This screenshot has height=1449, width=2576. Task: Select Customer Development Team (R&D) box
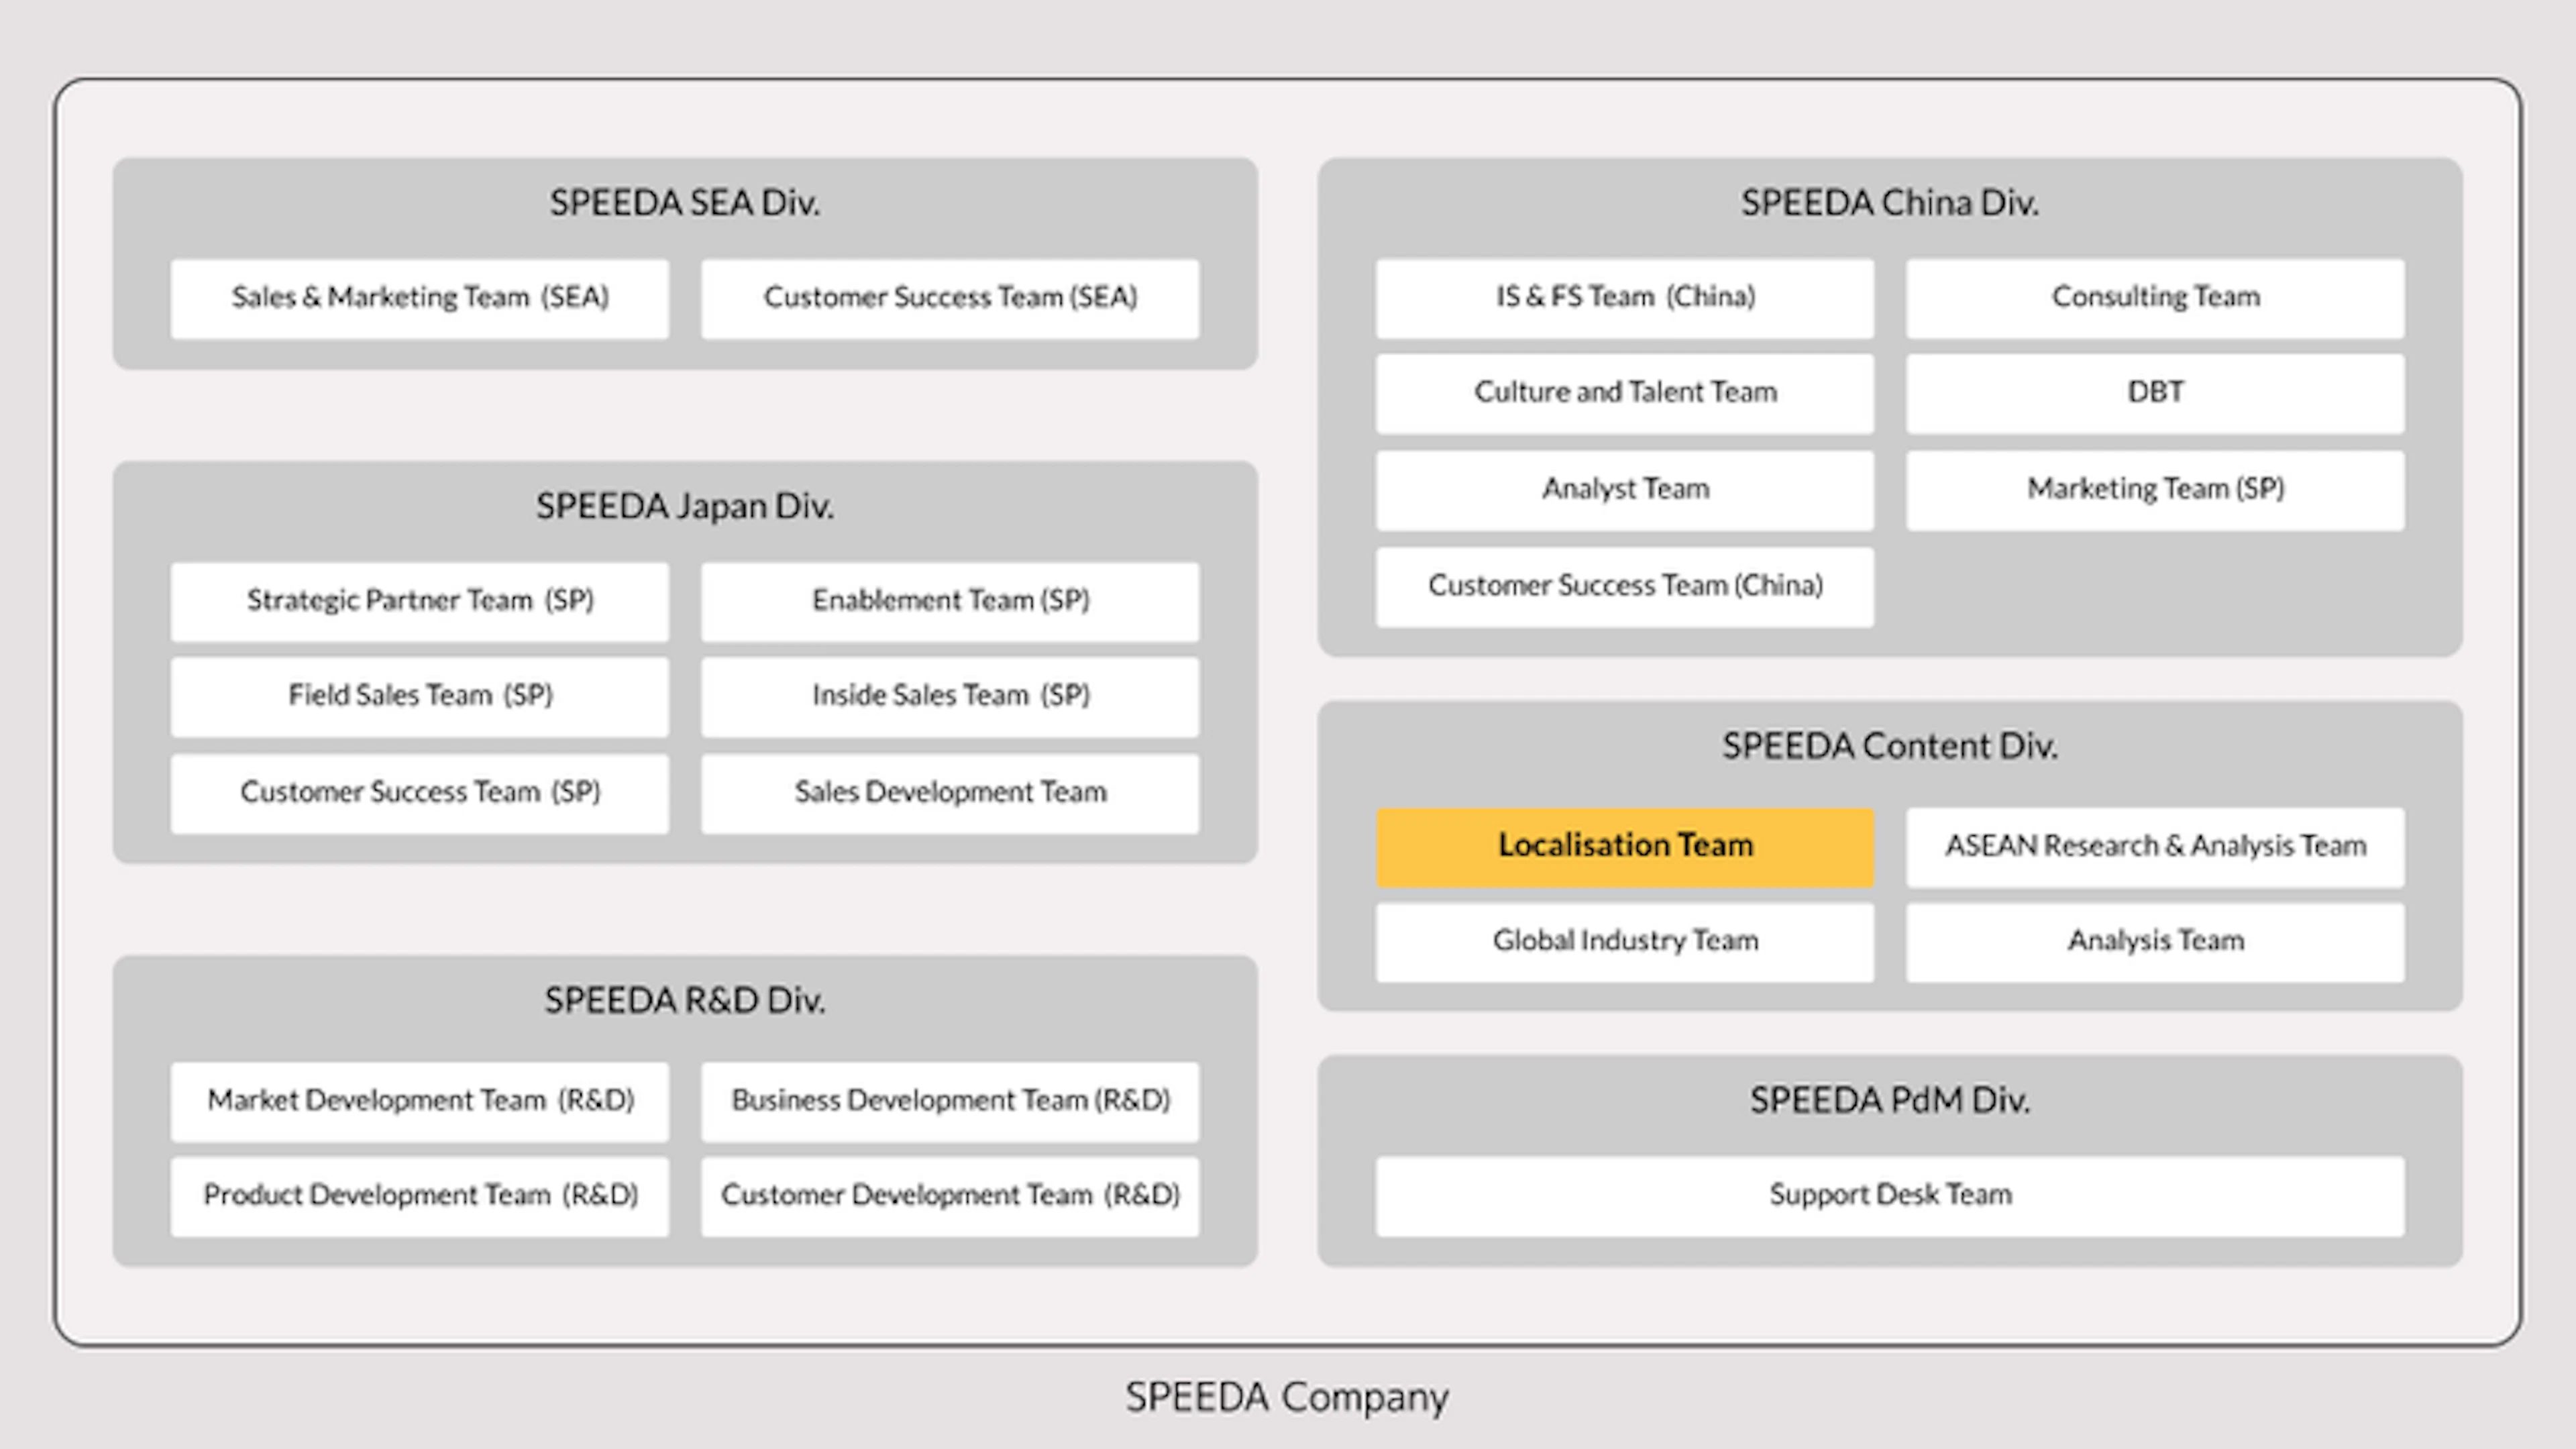950,1197
